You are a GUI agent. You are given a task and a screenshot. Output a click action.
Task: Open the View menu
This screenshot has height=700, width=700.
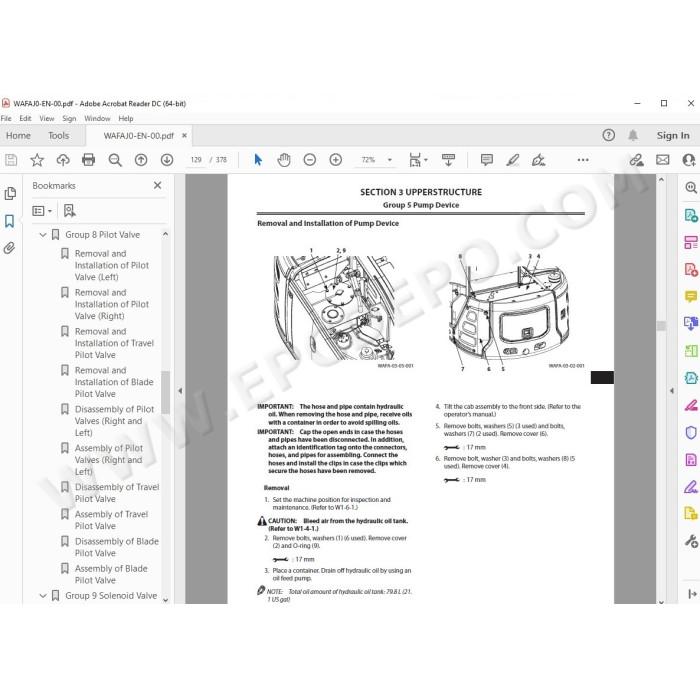pyautogui.click(x=46, y=118)
